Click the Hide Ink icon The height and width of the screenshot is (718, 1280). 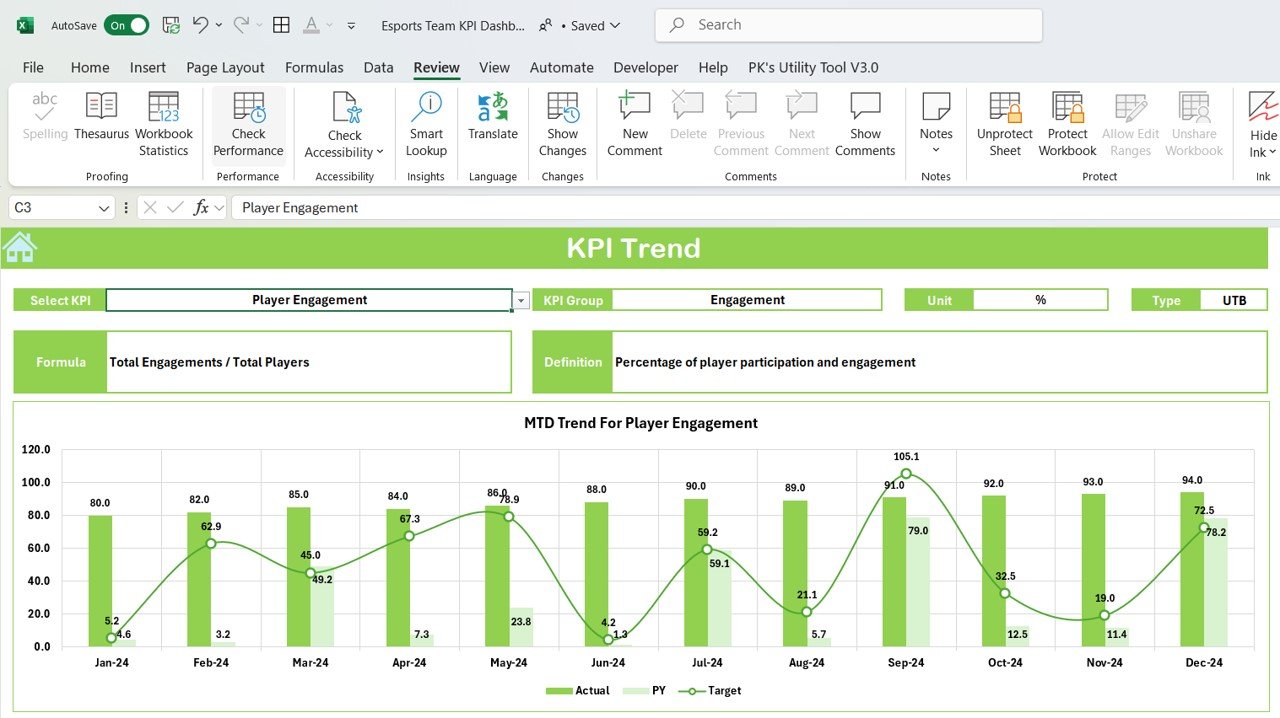(x=1264, y=106)
